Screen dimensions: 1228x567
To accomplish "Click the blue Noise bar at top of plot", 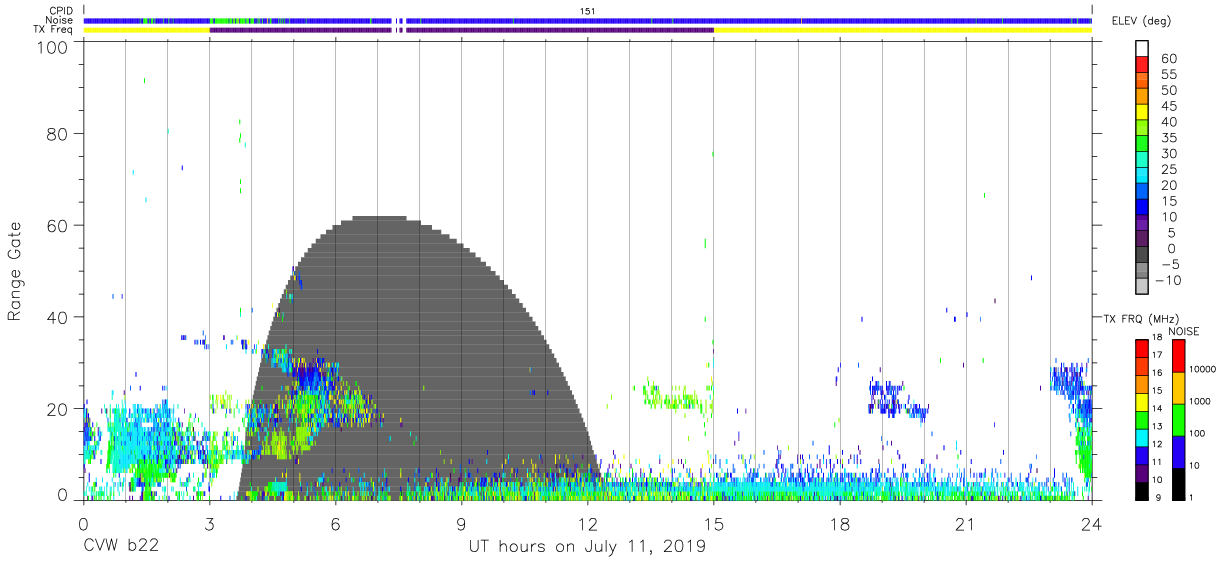I will [587, 20].
